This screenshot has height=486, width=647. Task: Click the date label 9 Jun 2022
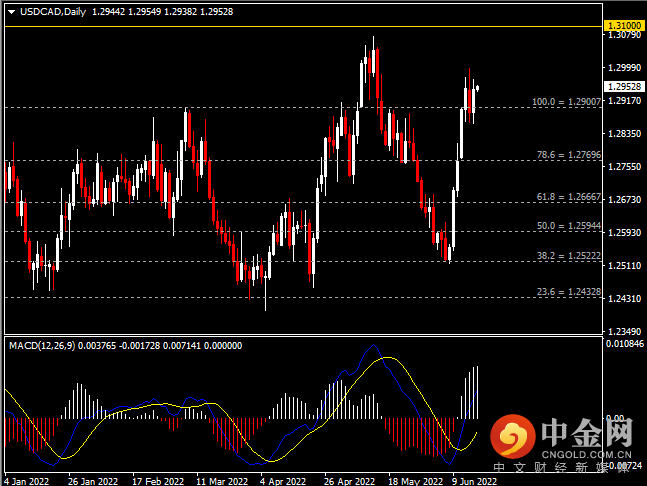coord(475,481)
